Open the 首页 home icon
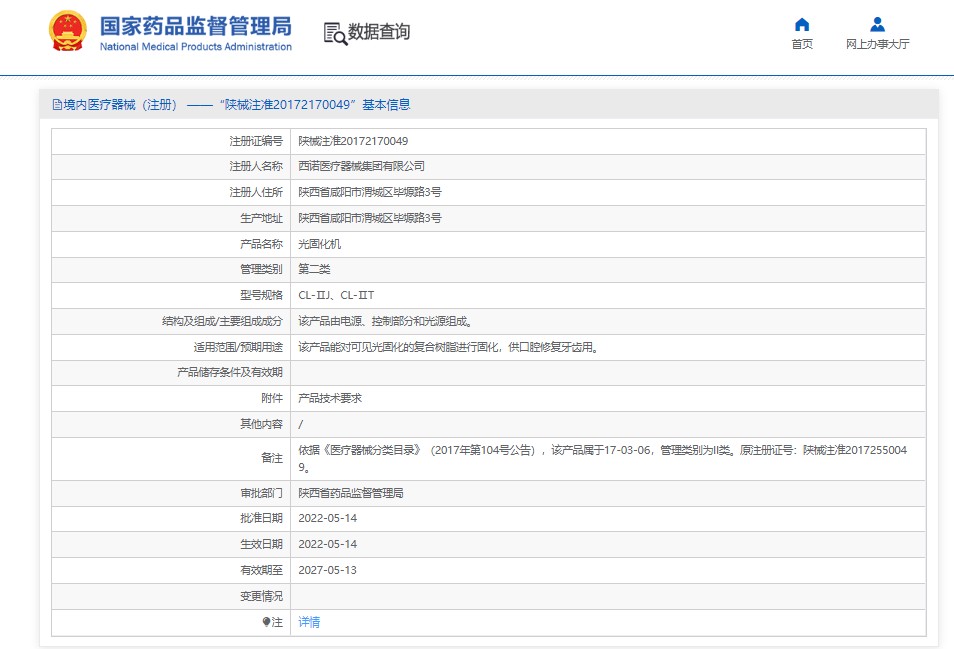This screenshot has height=649, width=954. tap(802, 24)
